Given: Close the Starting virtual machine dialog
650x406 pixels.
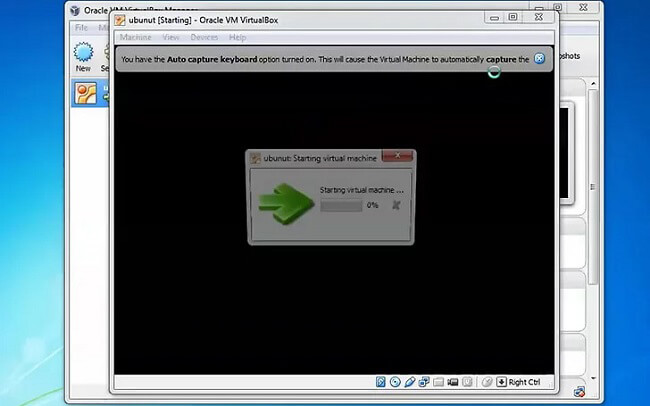Looking at the screenshot, I should [x=397, y=156].
